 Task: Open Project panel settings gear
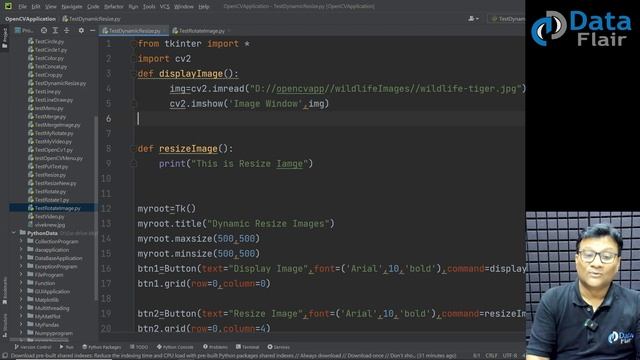(81, 31)
